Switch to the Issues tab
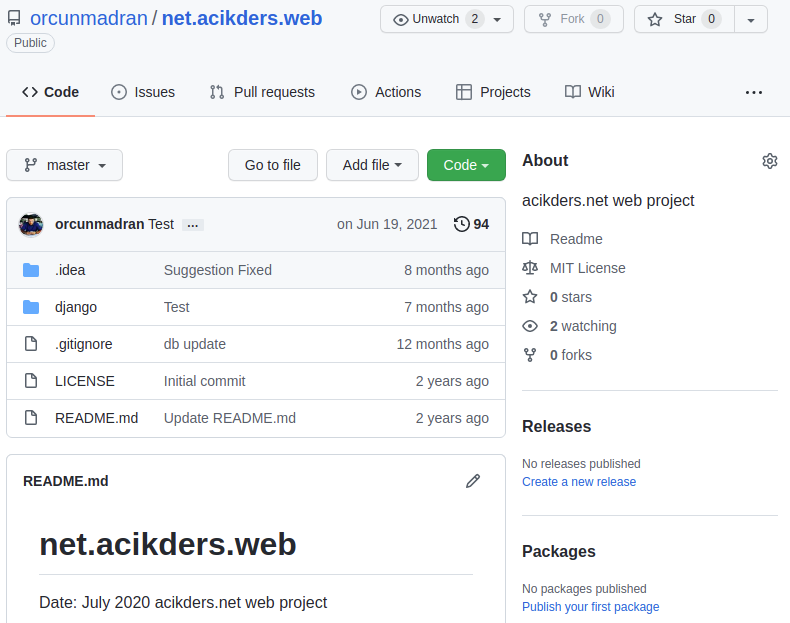Screen dimensions: 790x623 (143, 92)
